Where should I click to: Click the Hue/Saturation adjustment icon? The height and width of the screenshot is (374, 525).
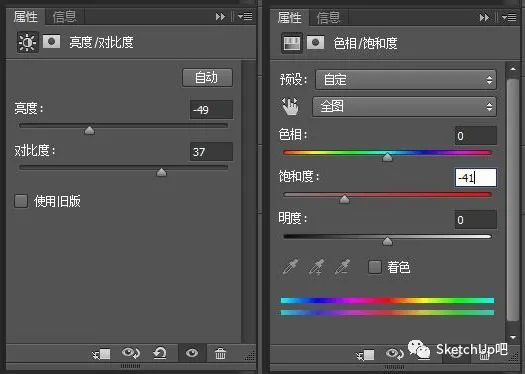click(292, 43)
